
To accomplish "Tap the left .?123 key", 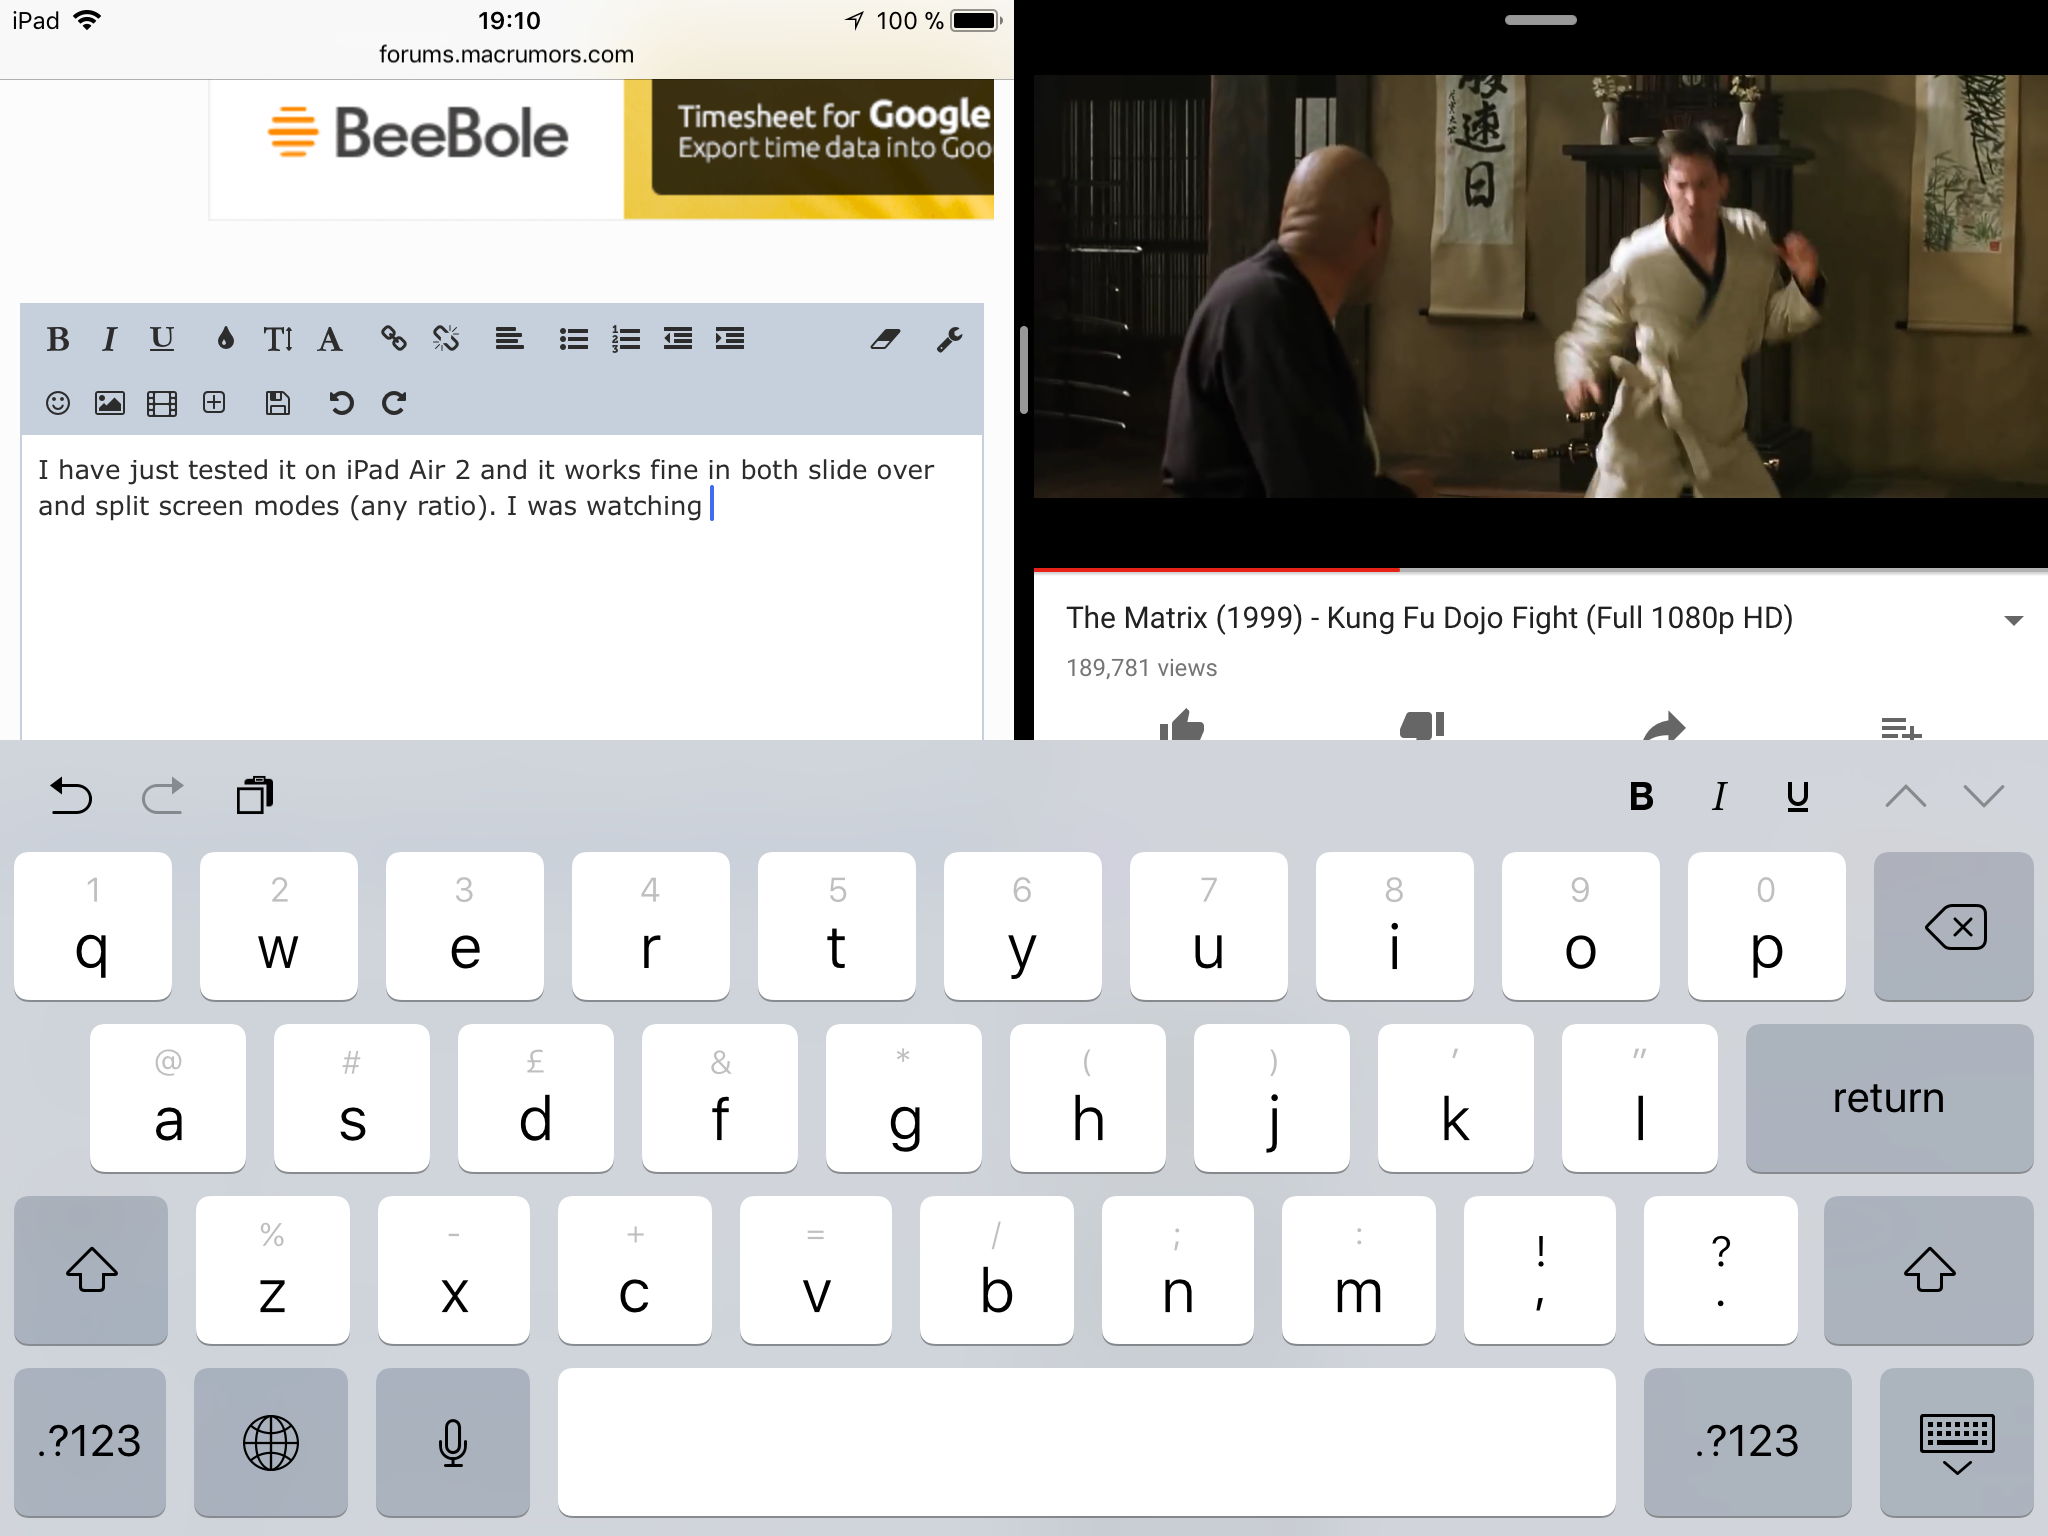I will coord(90,1442).
